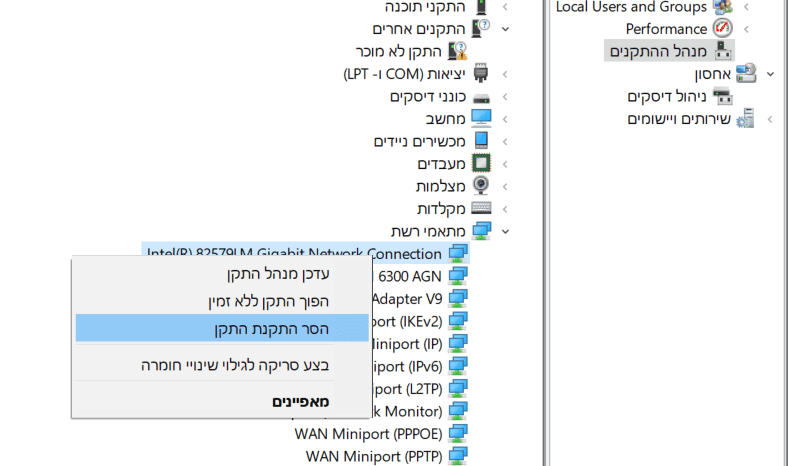The height and width of the screenshot is (466, 788).
Task: Select Local Users and Groups text
Action: [631, 7]
